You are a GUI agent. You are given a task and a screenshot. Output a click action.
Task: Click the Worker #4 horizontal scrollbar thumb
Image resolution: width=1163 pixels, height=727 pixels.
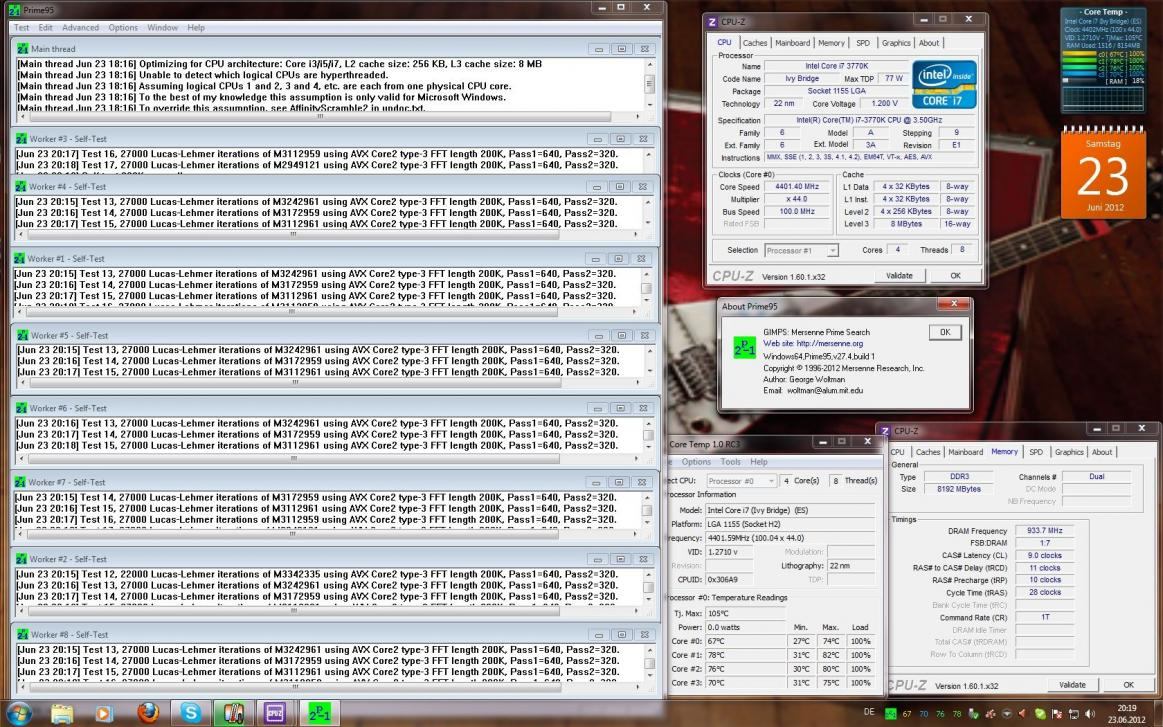pyautogui.click(x=294, y=234)
